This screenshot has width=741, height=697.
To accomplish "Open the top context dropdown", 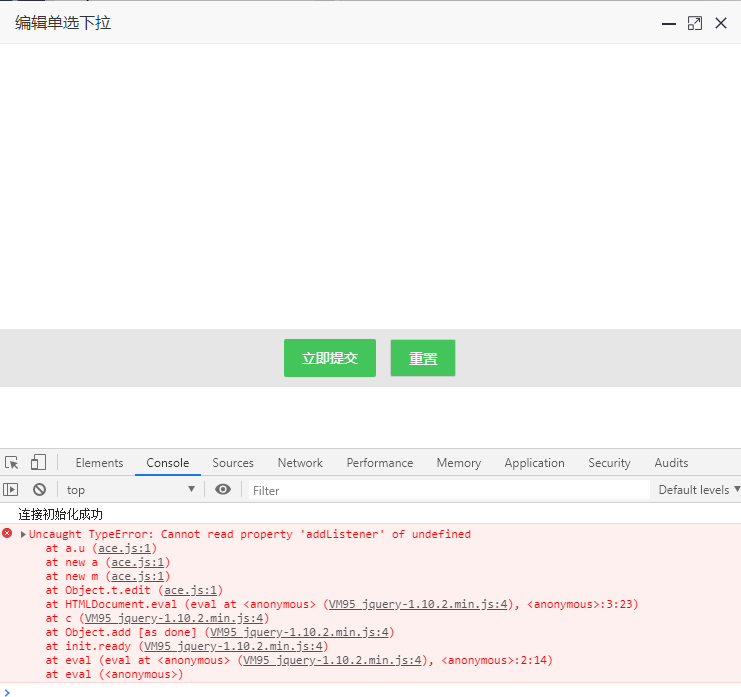I will tap(130, 490).
